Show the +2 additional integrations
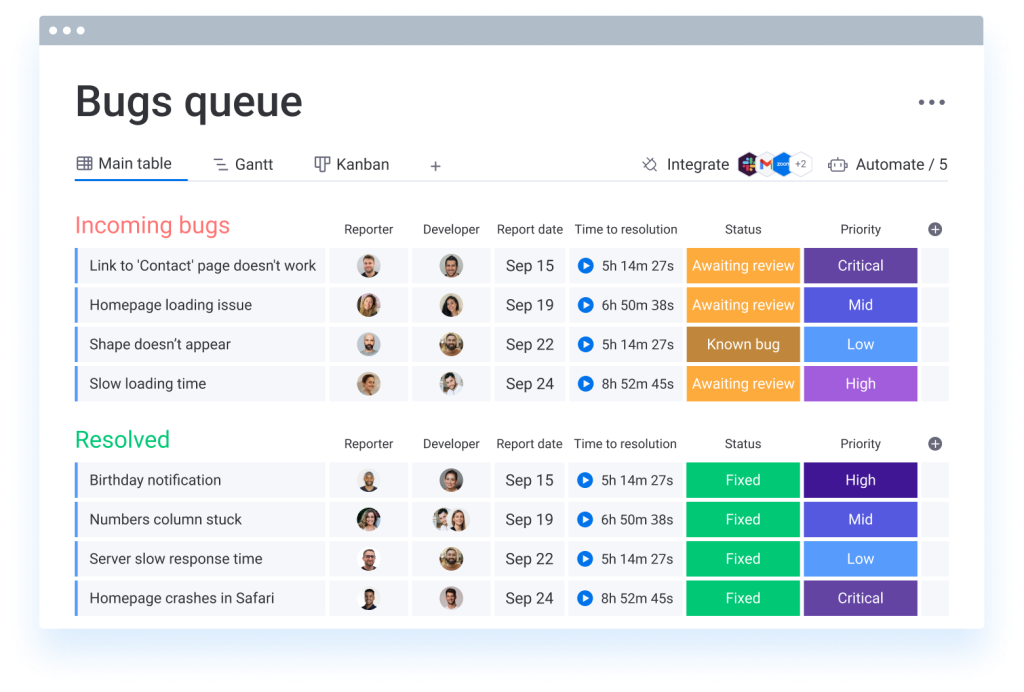1024x692 pixels. point(801,165)
